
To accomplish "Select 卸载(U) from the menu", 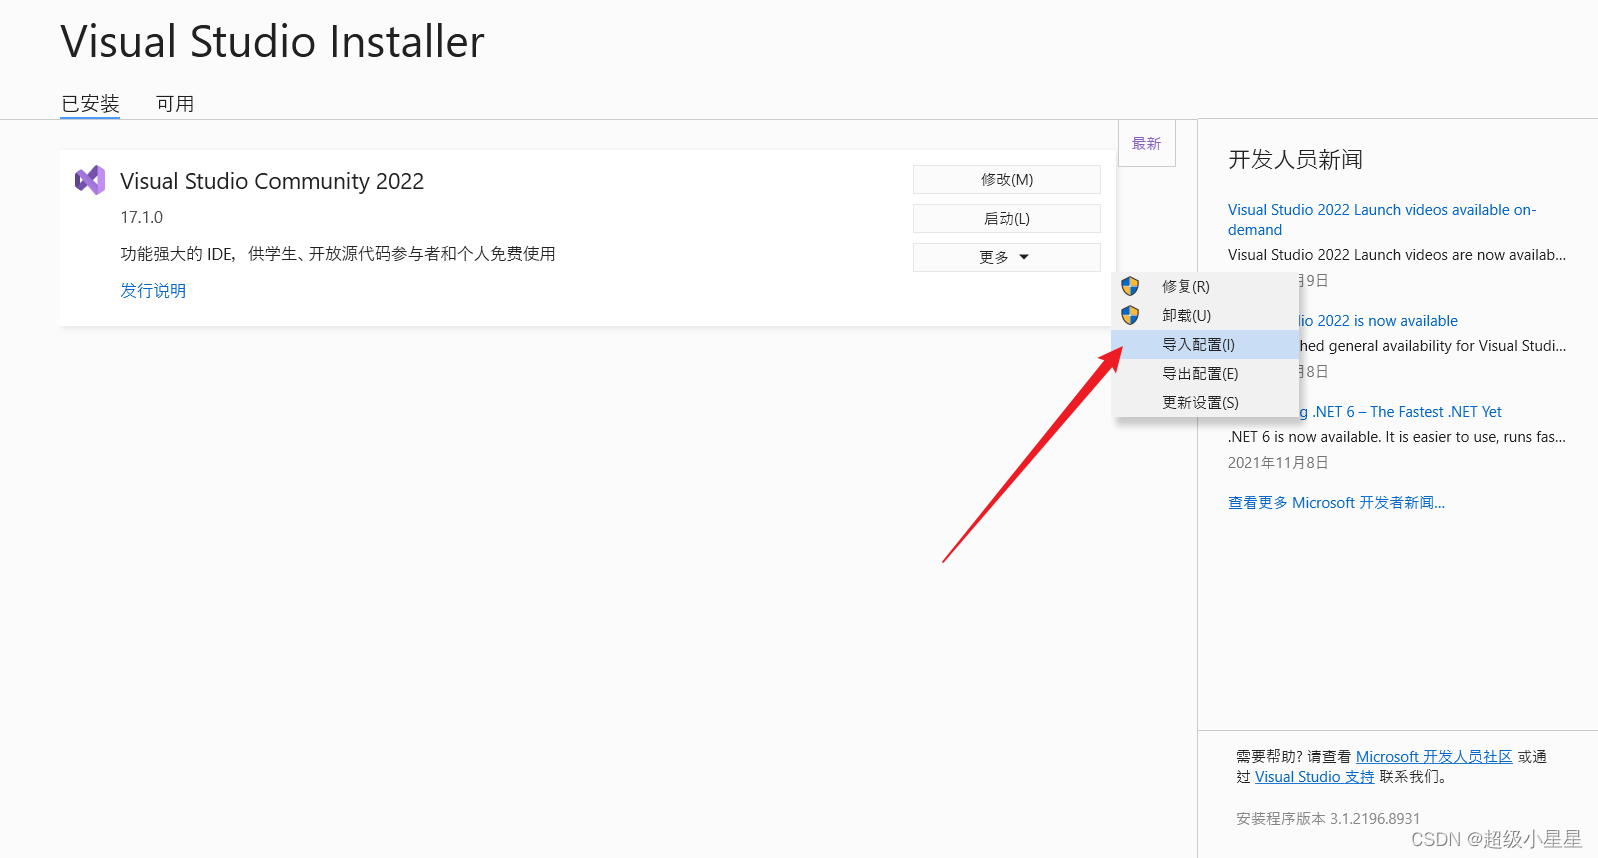I will (1205, 315).
